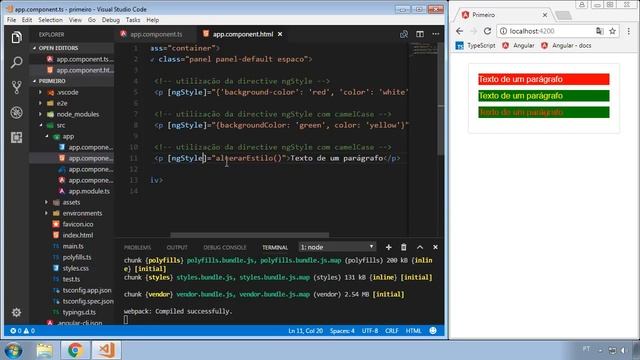Switch to app.component.ts editor tab
Screen dimensions: 640x360
coord(156,34)
